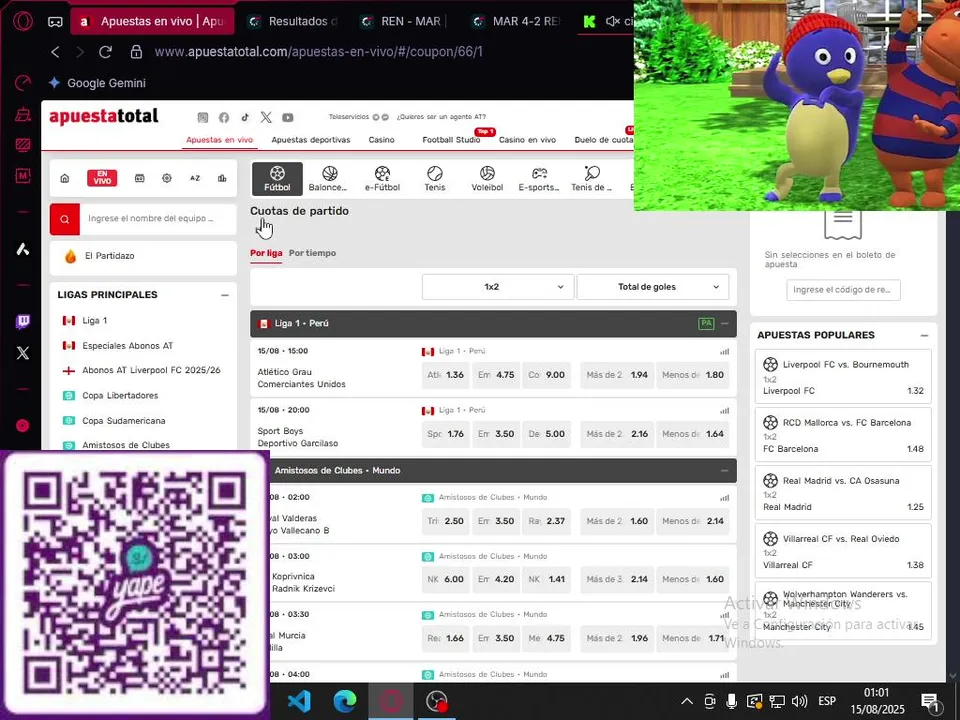Select Real Madrid vs. CA Osasuna bet
The height and width of the screenshot is (720, 960).
pos(843,493)
